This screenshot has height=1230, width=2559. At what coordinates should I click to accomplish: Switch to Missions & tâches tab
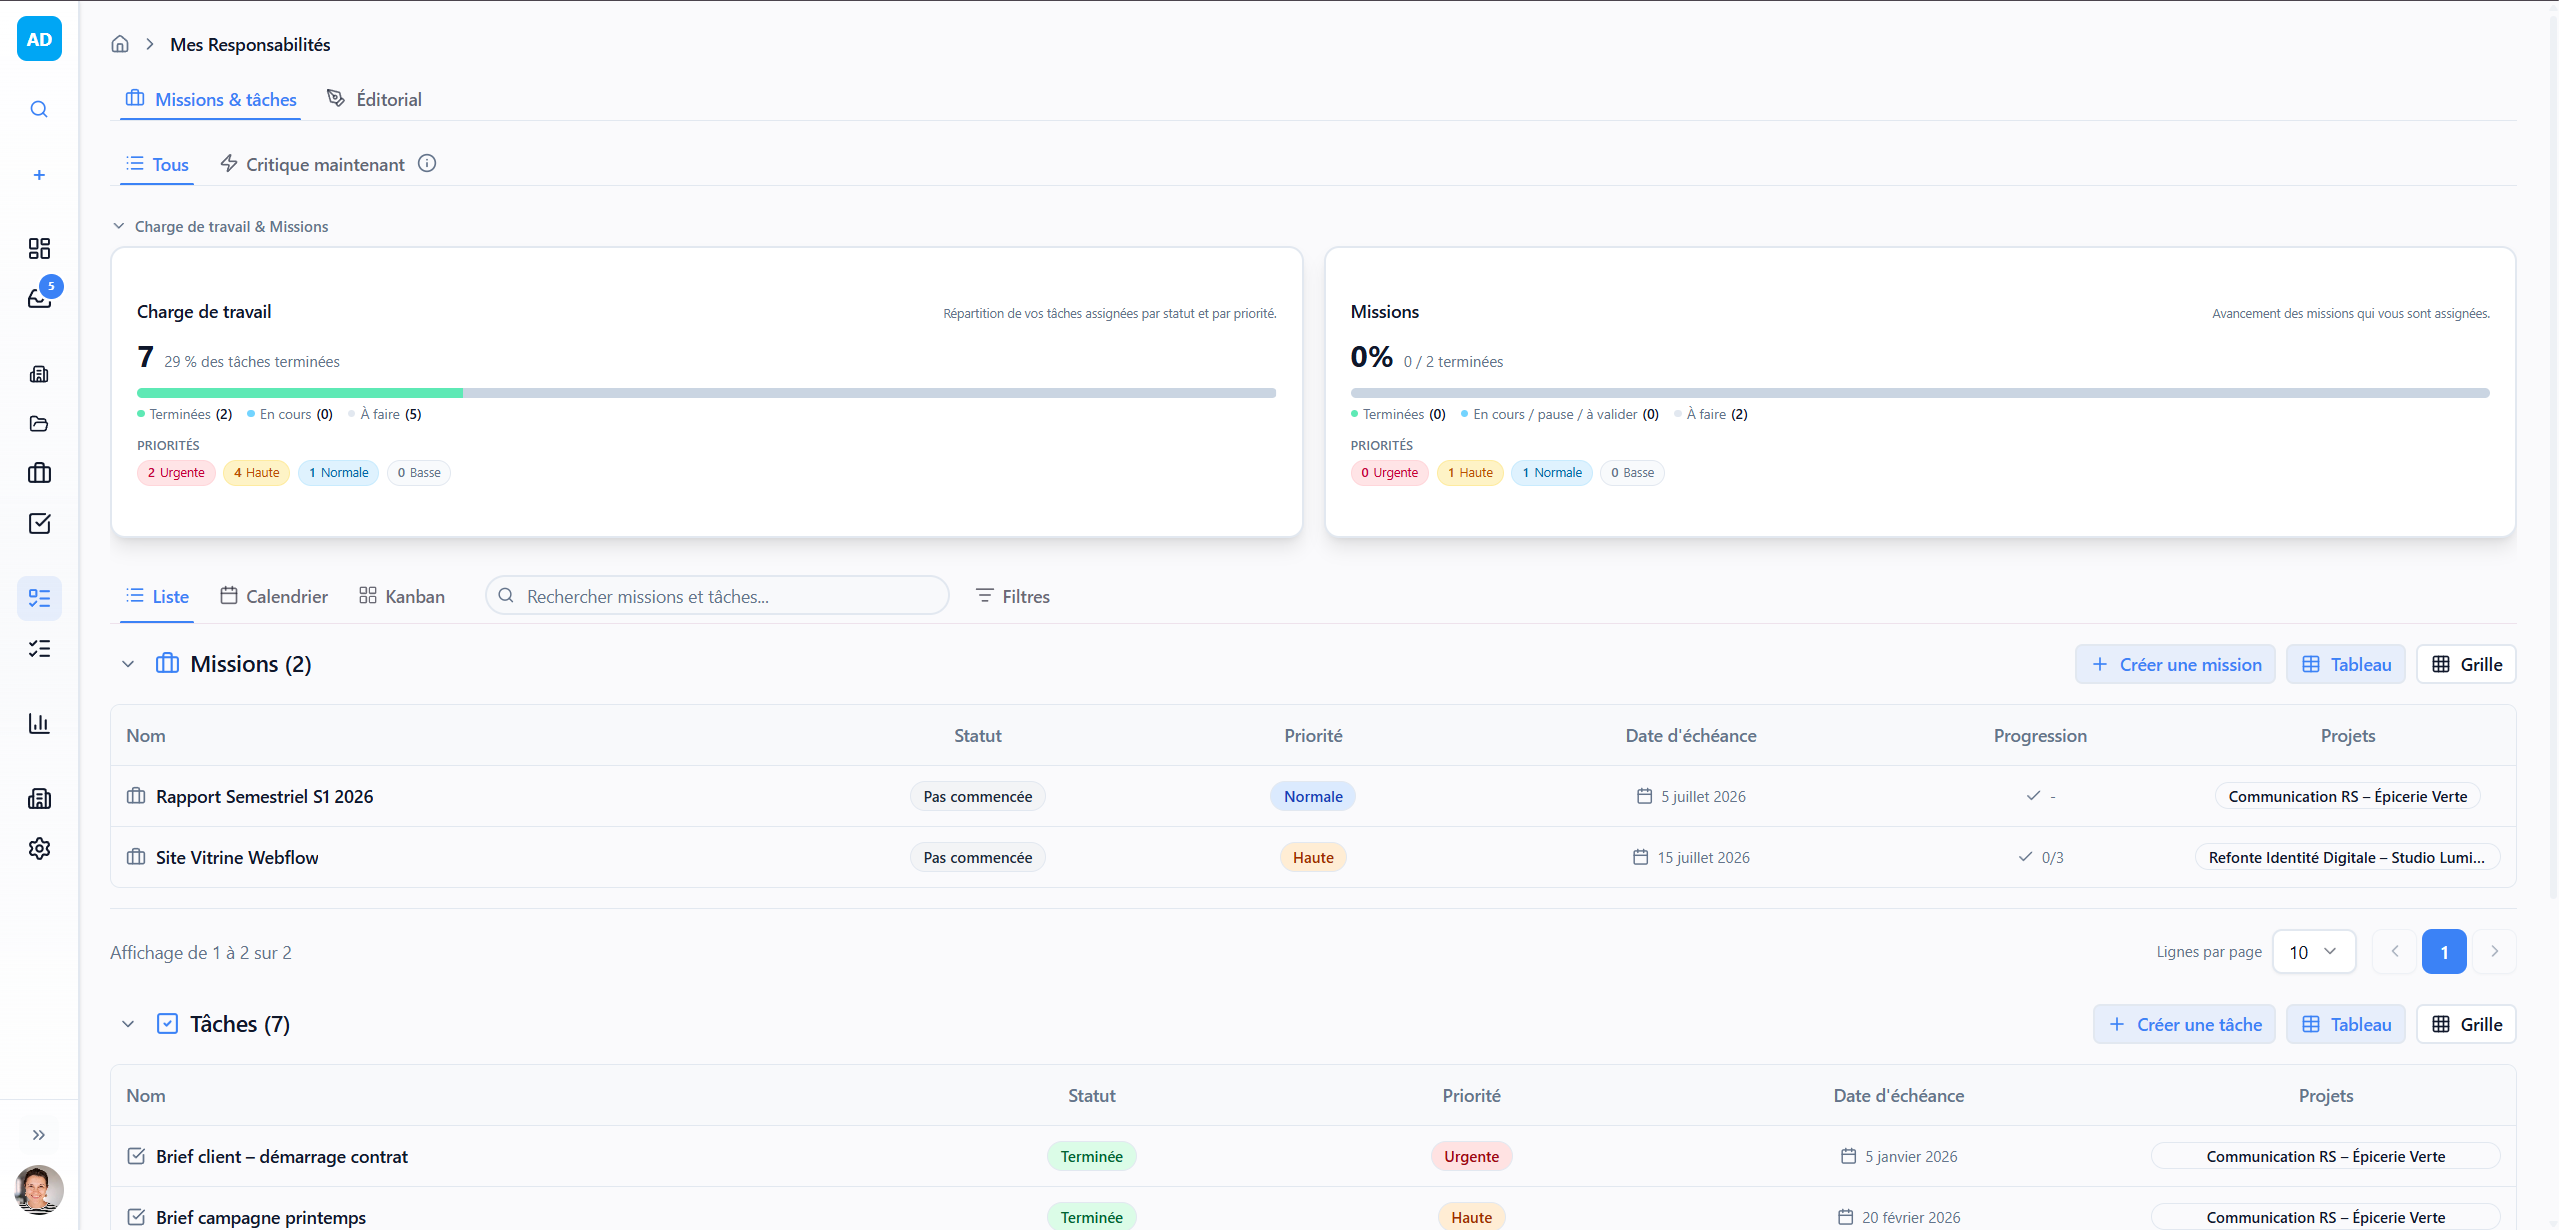pyautogui.click(x=211, y=99)
